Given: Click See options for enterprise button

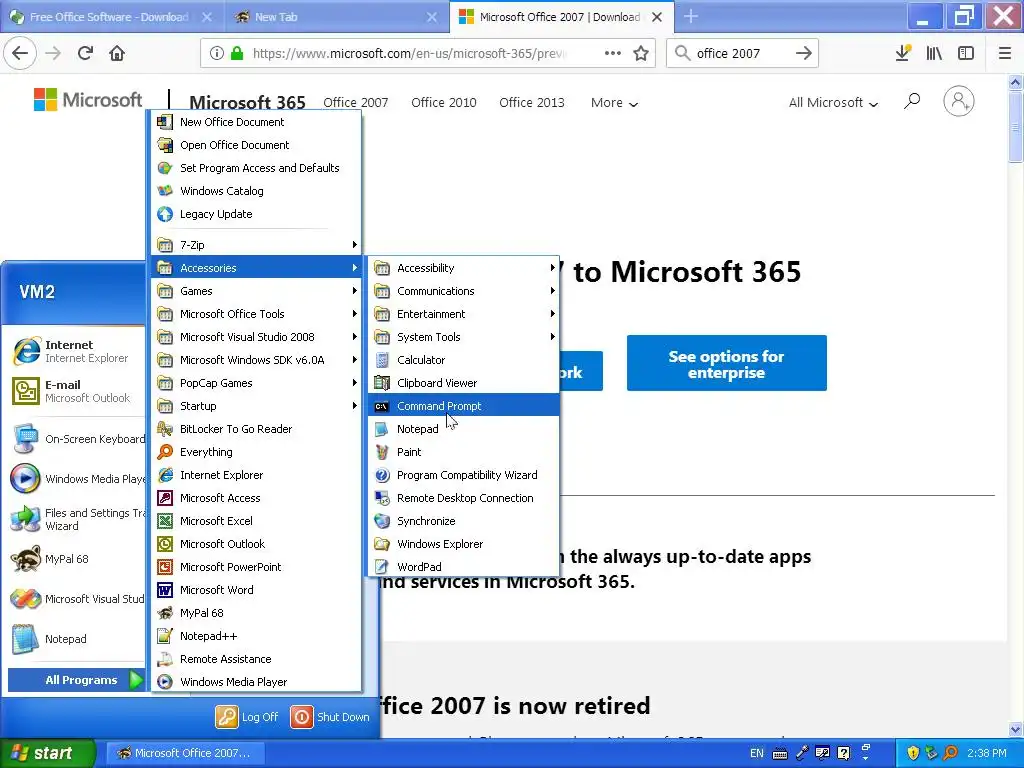Looking at the screenshot, I should (x=726, y=363).
